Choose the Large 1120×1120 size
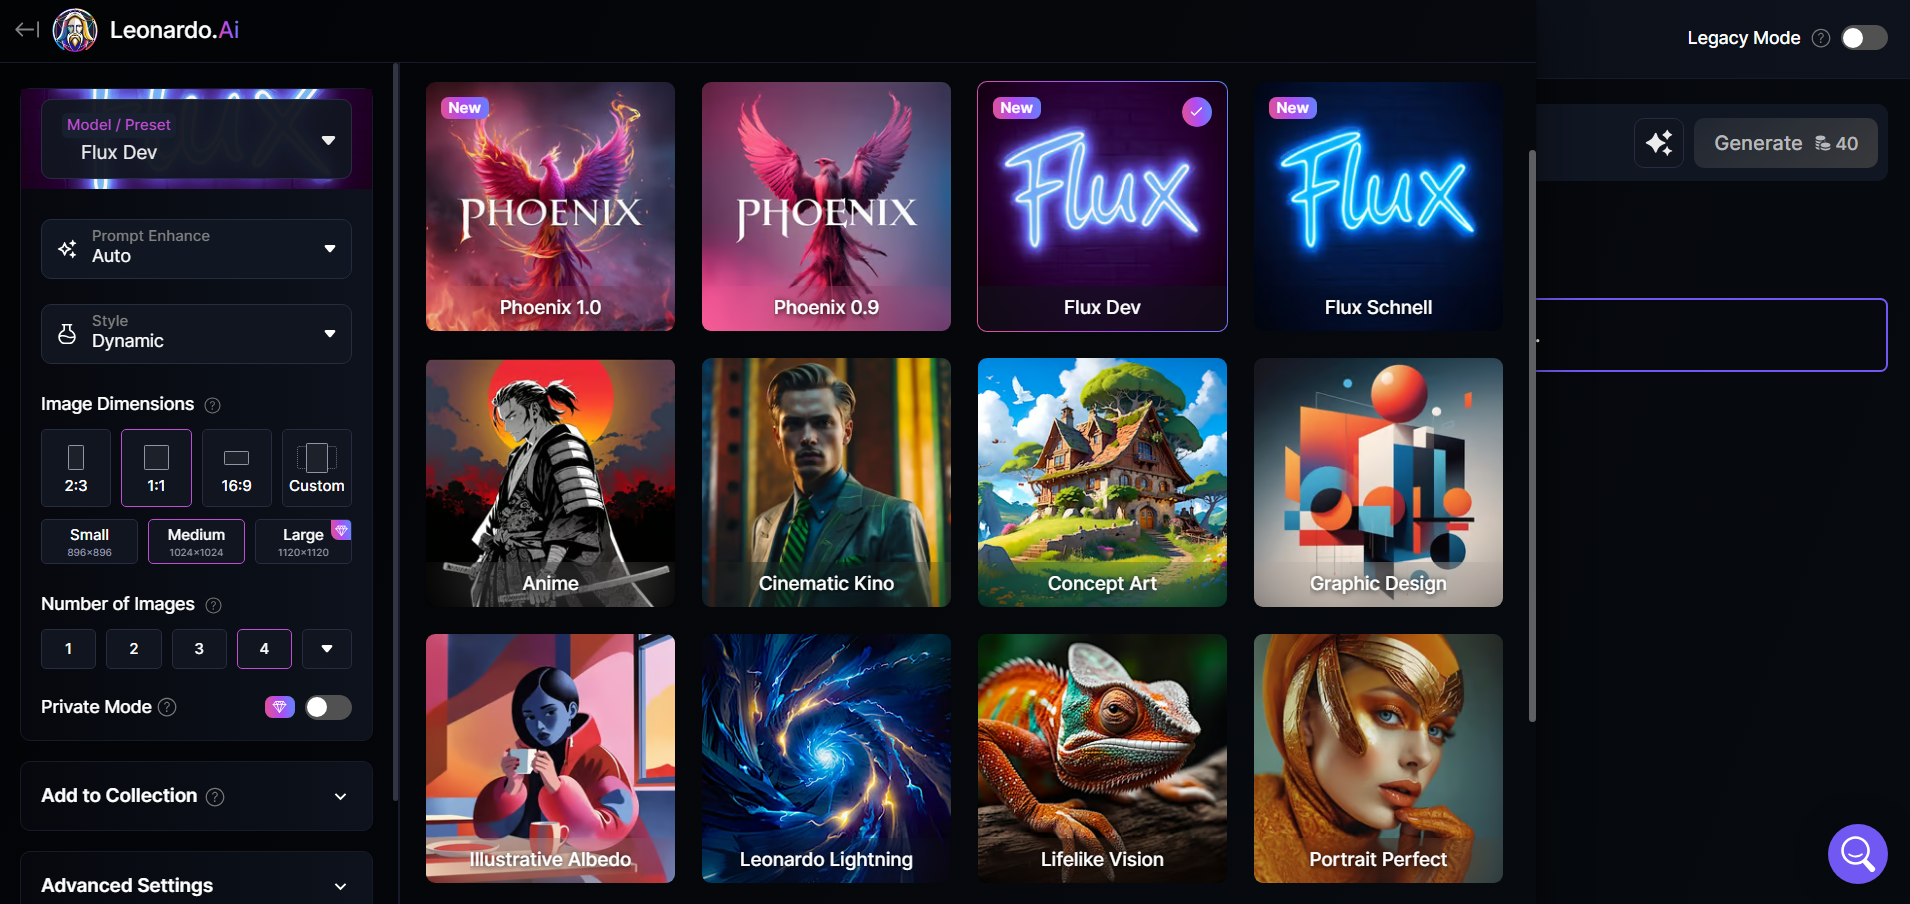Screen dimensions: 1910x904 point(303,542)
